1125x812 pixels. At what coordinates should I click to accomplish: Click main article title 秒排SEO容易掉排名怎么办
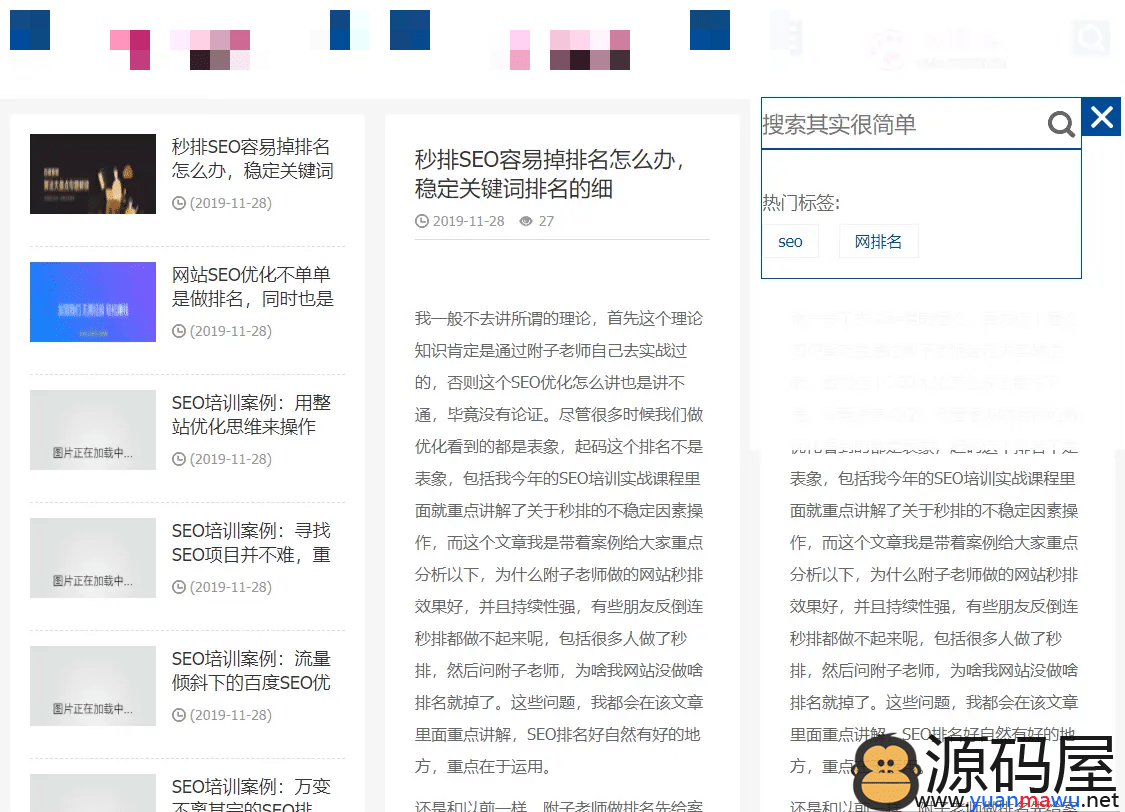[x=551, y=174]
